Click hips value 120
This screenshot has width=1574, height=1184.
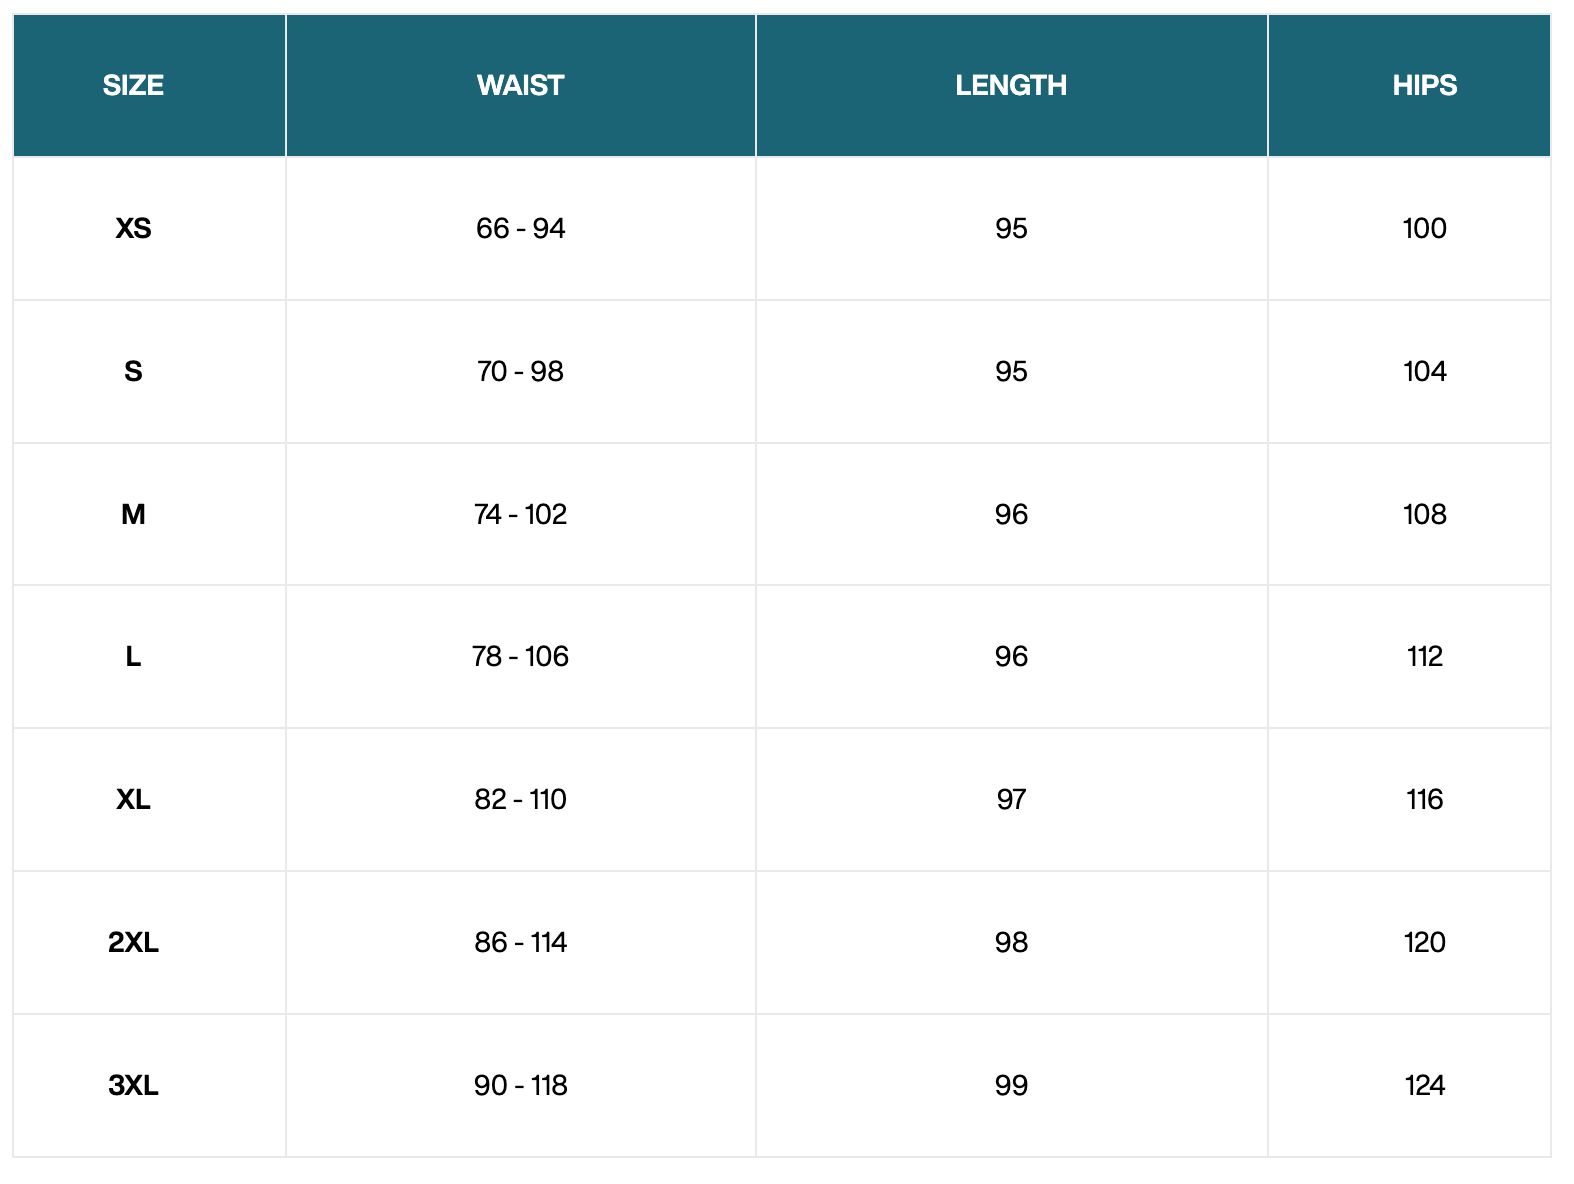click(1424, 943)
